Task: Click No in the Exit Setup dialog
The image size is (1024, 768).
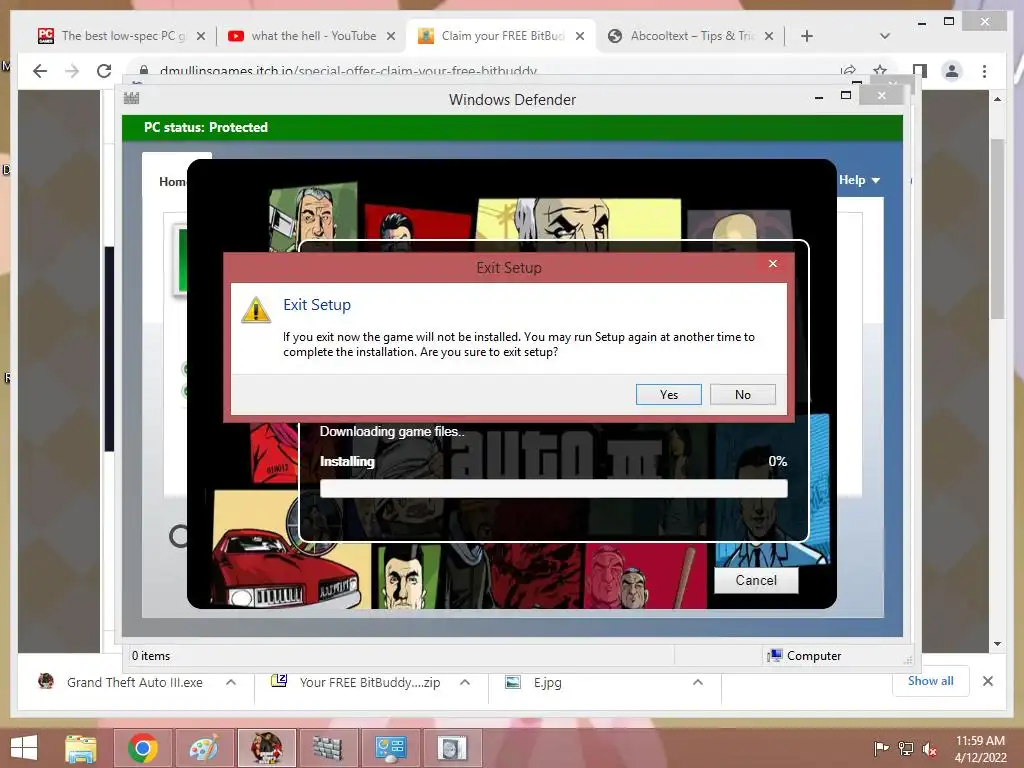Action: tap(743, 394)
